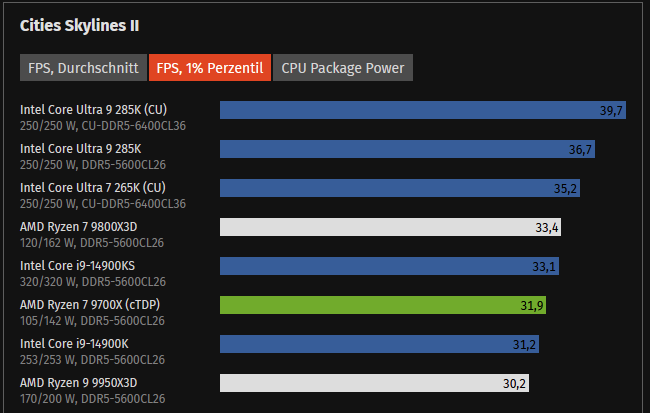The image size is (650, 413).
Task: Click the 31,2 bar for i9-14900K
Action: pyautogui.click(x=379, y=344)
